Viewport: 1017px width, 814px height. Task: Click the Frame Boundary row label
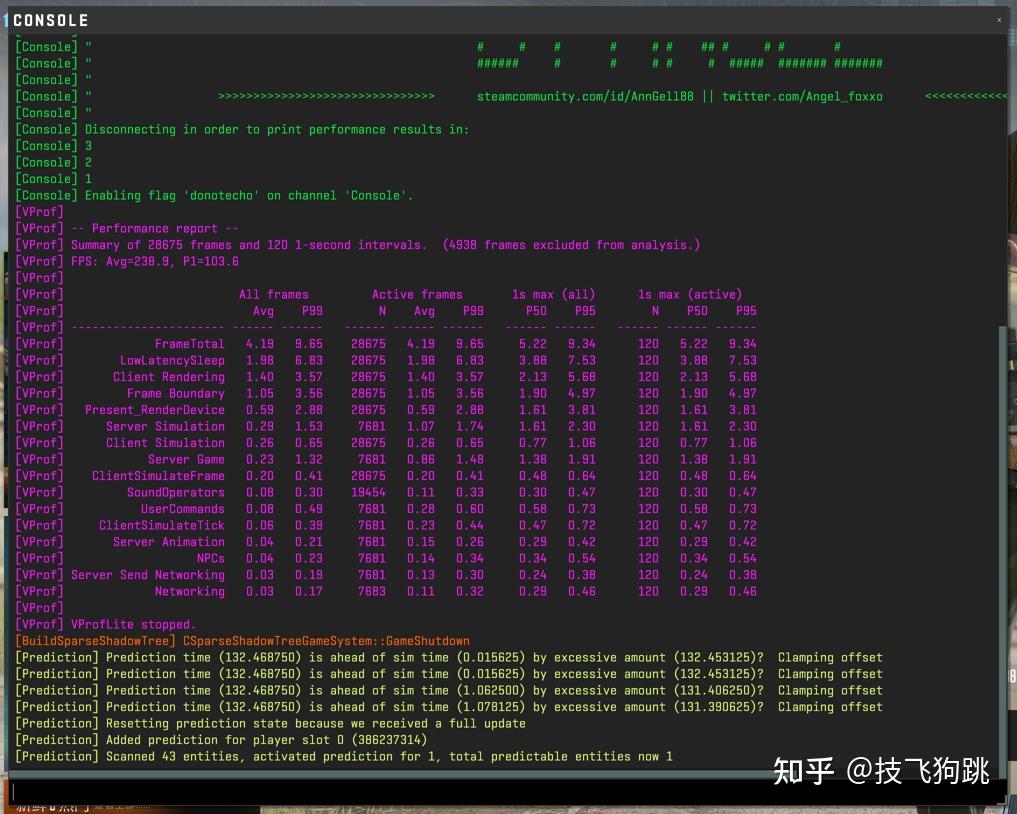(176, 393)
